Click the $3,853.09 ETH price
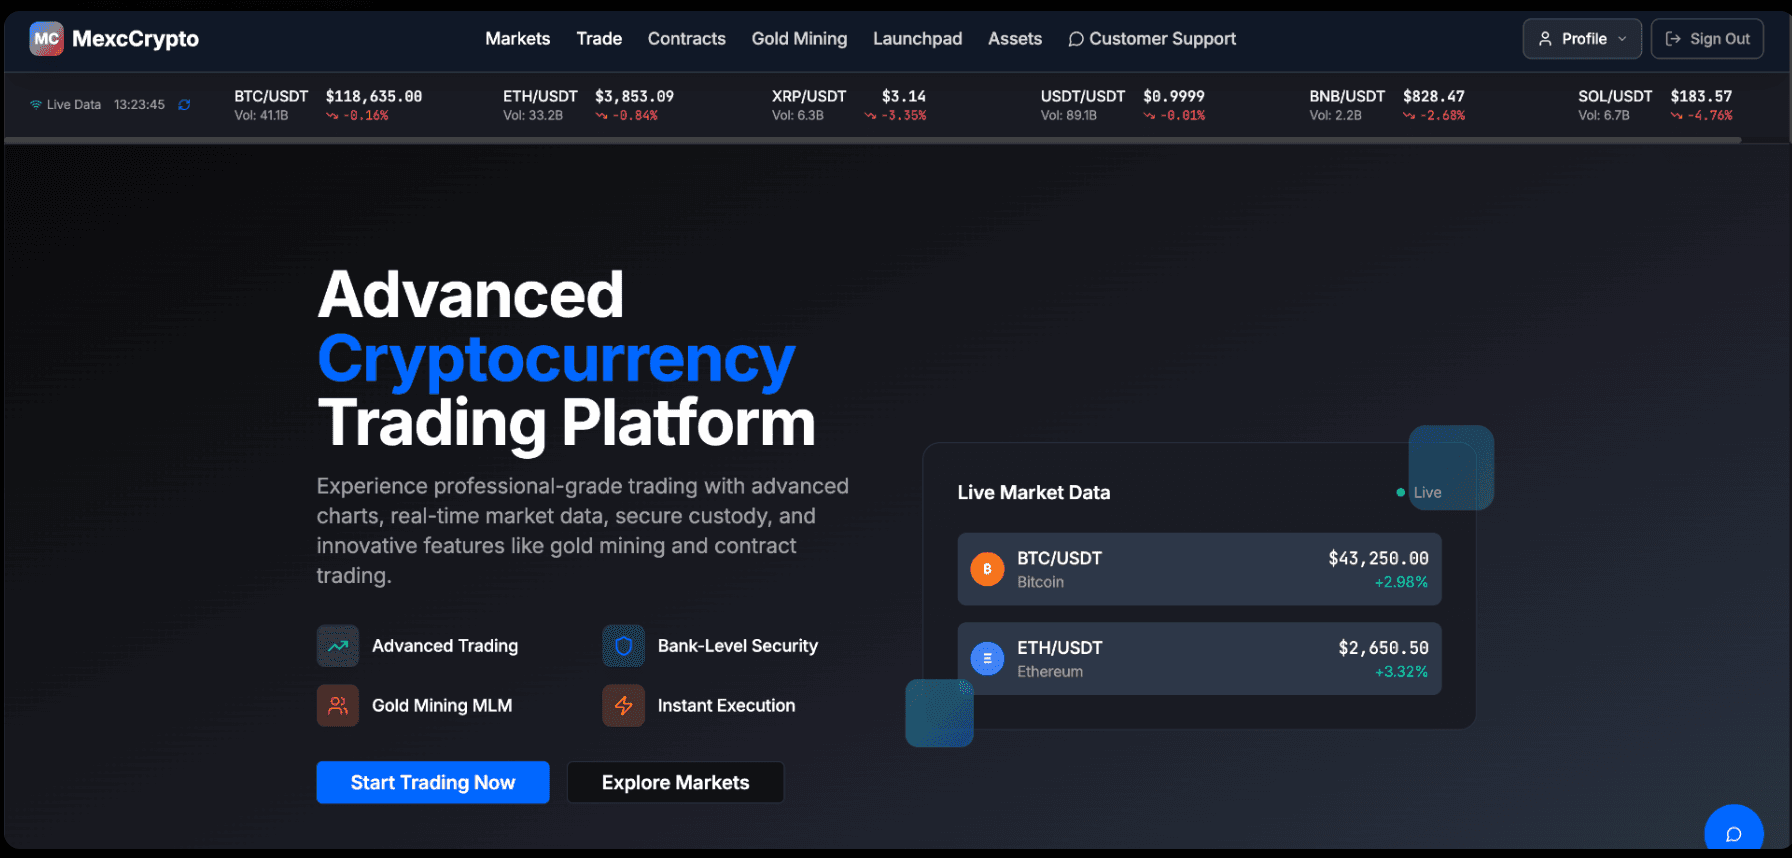The width and height of the screenshot is (1792, 858). point(634,96)
